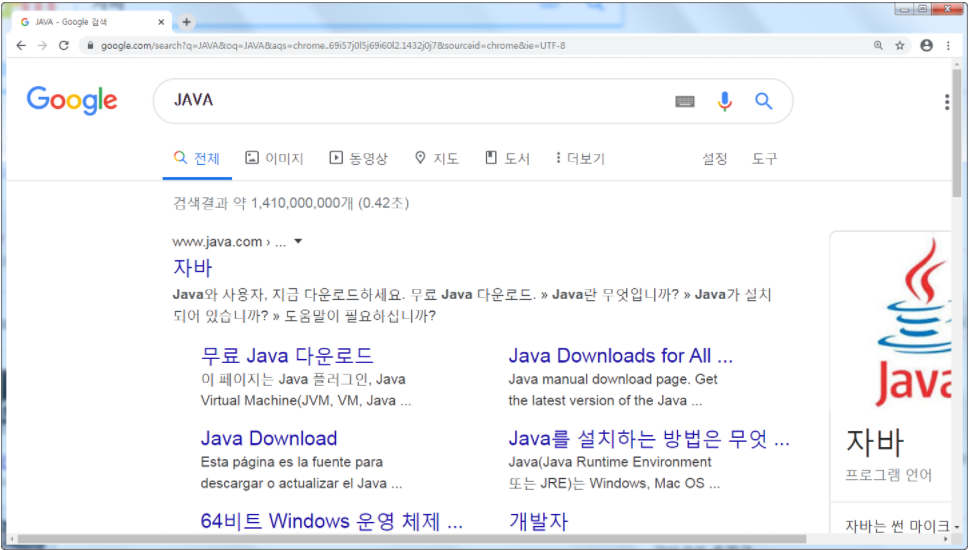Switch to the 도서 results tab
Screen dimensions: 968x550
(507, 159)
